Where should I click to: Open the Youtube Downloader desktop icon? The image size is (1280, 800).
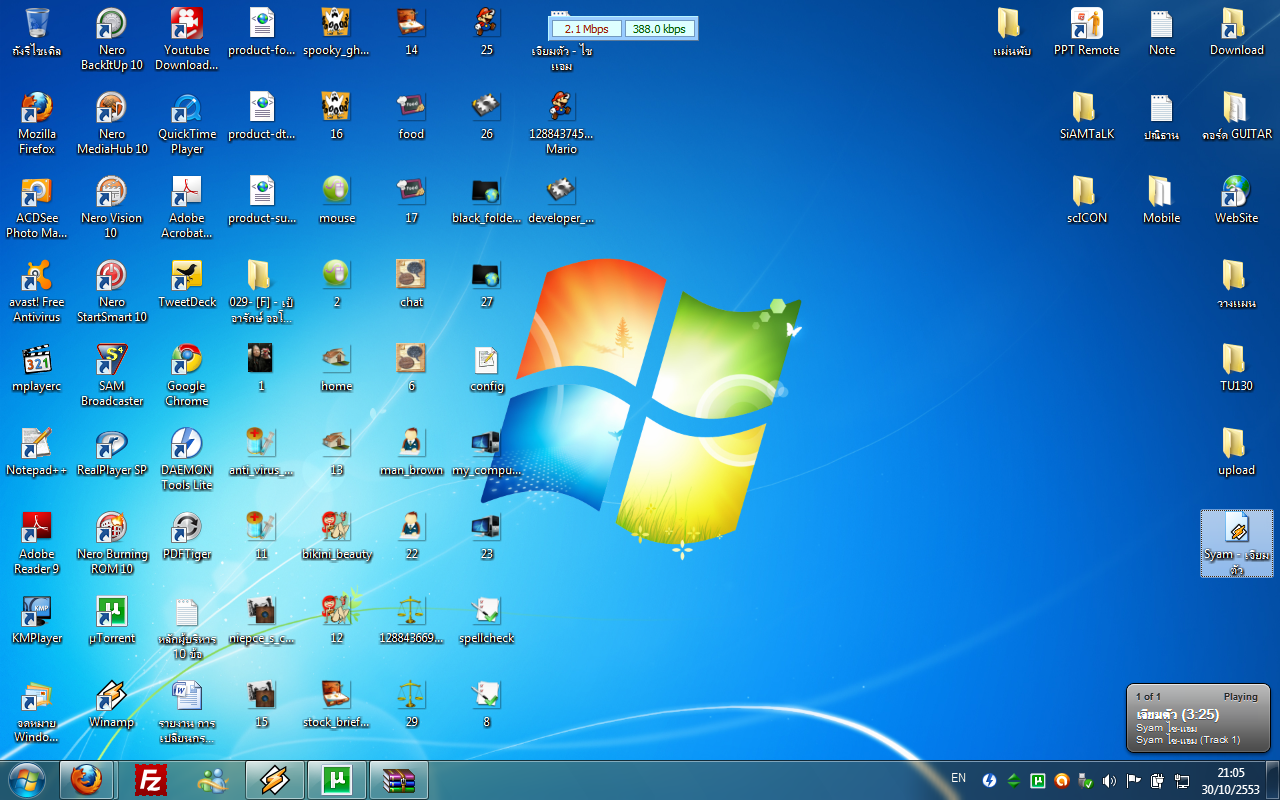click(x=187, y=38)
